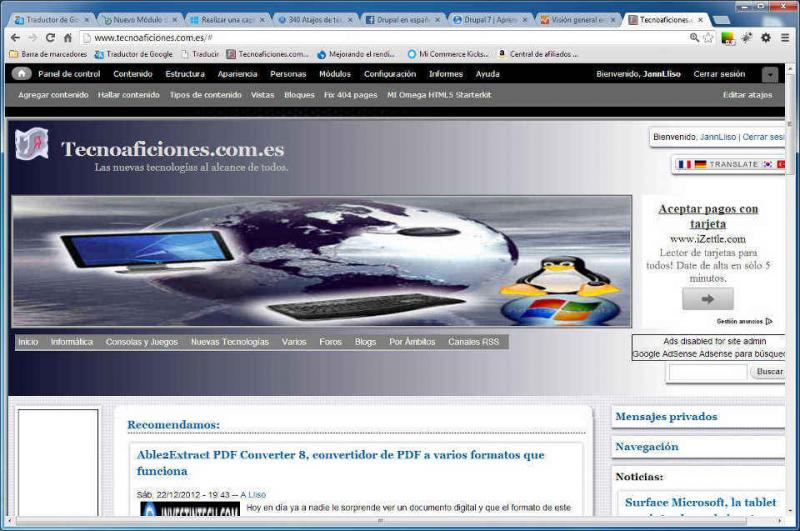Viewport: 800px width, 531px height.
Task: Open settings gear extension icon
Action: [766, 38]
